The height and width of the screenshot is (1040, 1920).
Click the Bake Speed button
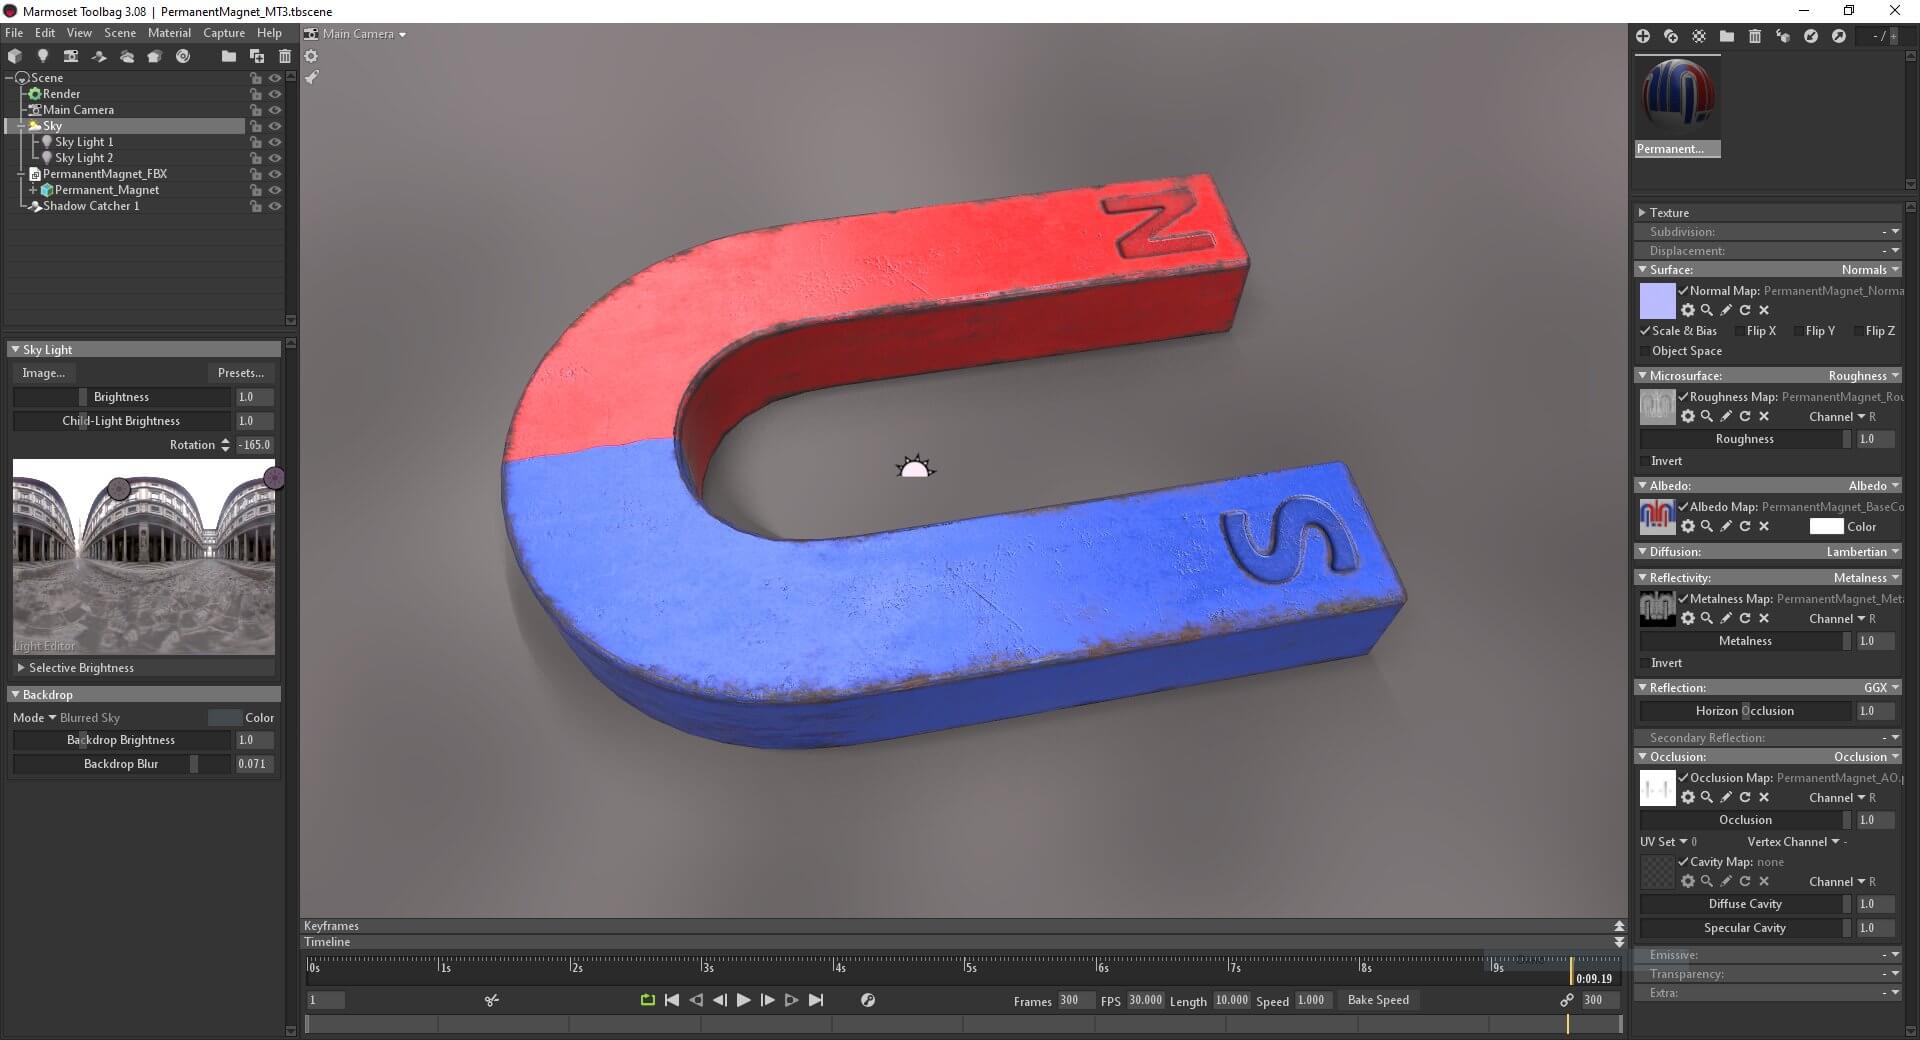click(x=1377, y=1000)
